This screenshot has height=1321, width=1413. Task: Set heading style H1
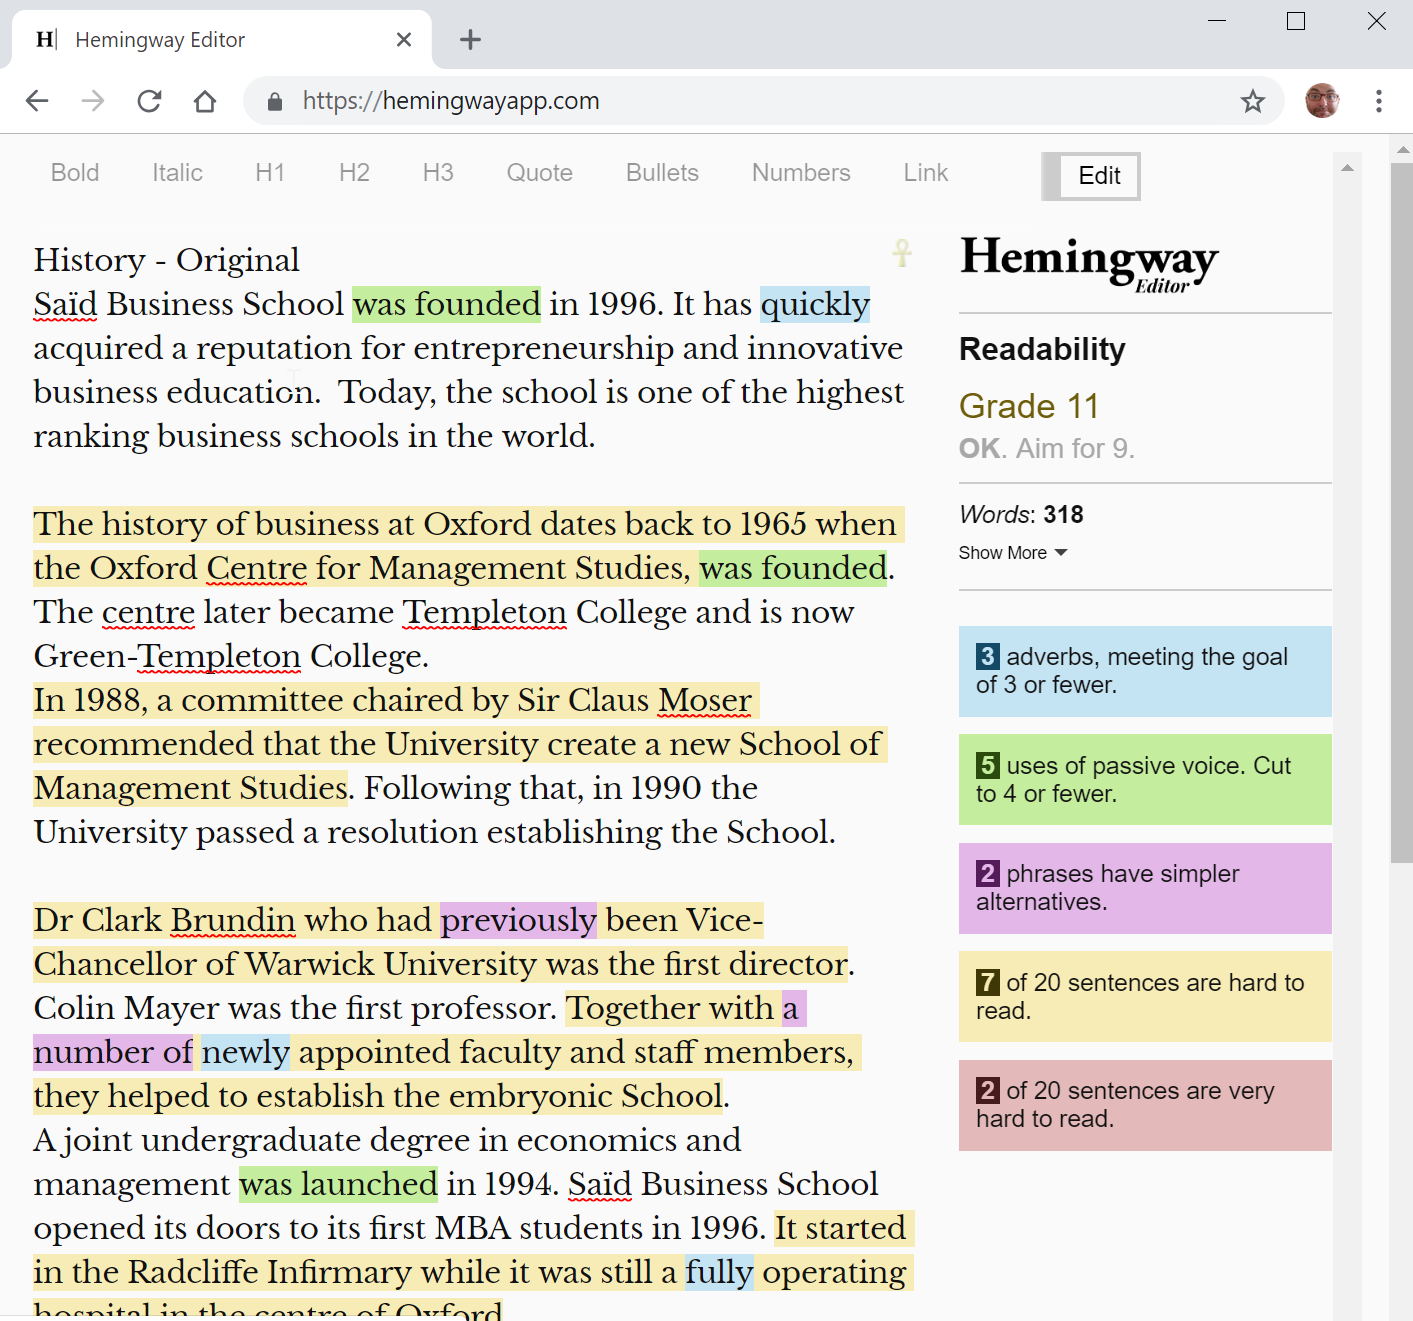[x=270, y=173]
